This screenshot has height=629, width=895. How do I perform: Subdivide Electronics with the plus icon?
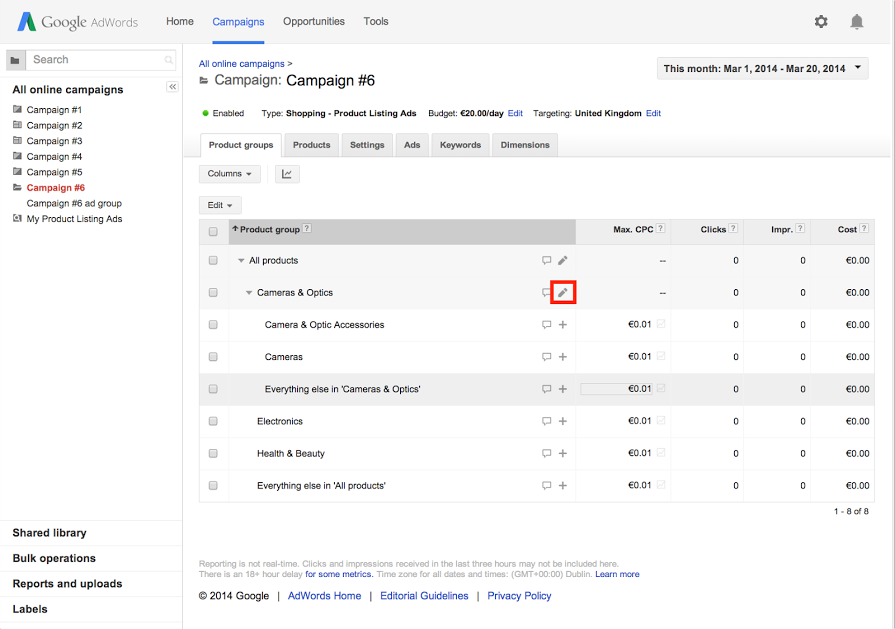point(563,421)
